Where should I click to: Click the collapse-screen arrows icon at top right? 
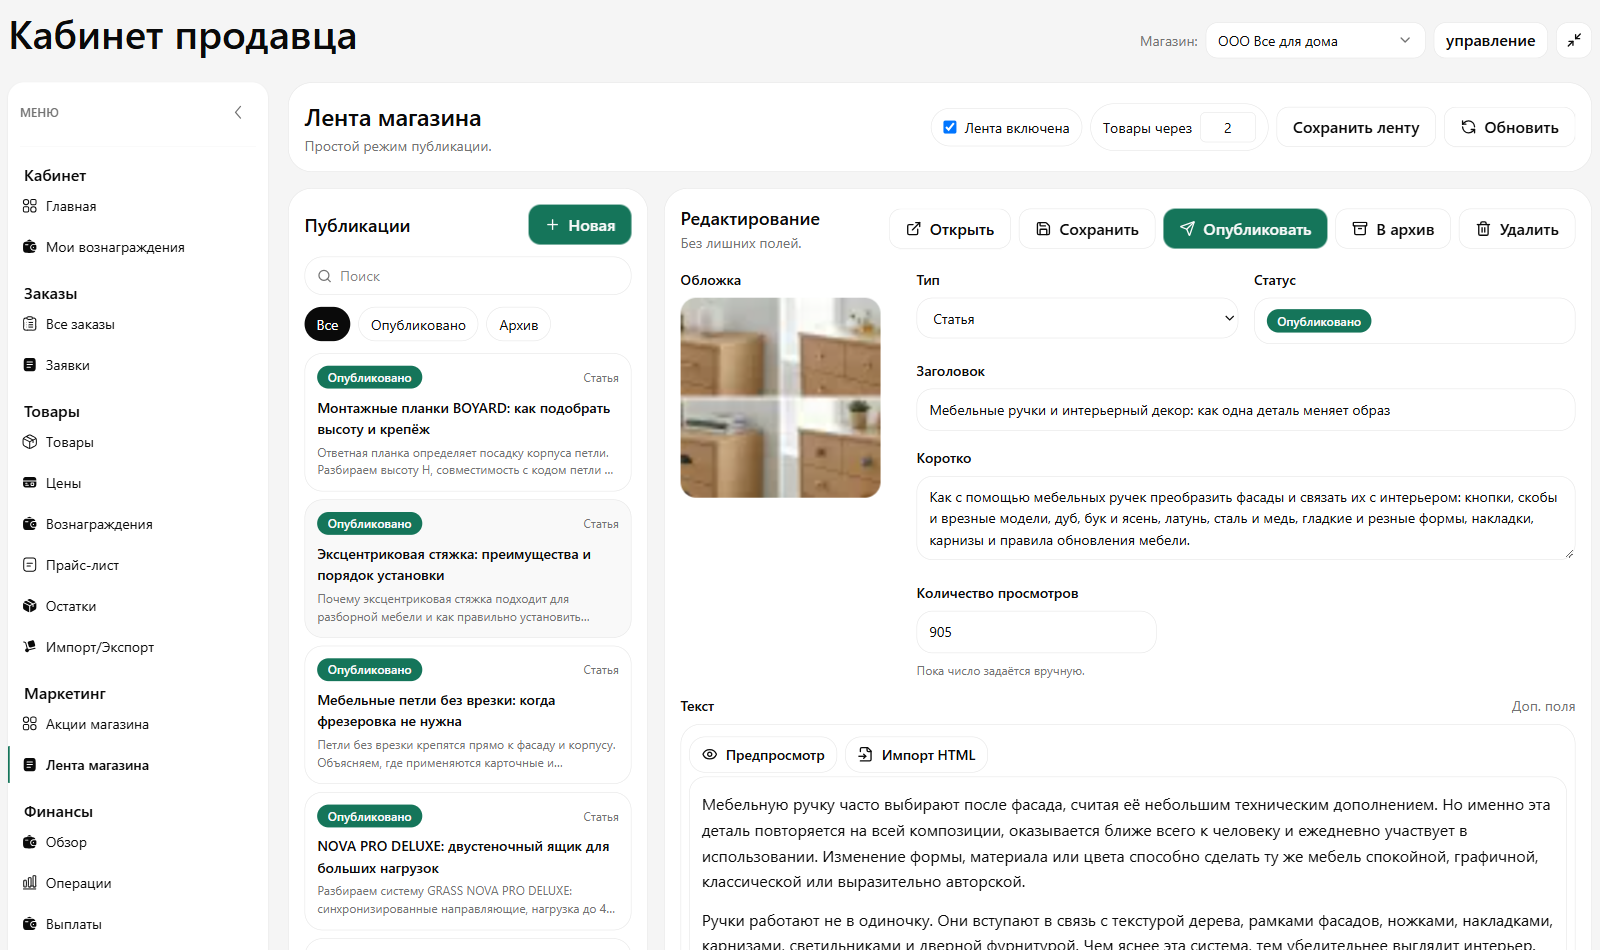coord(1574,40)
